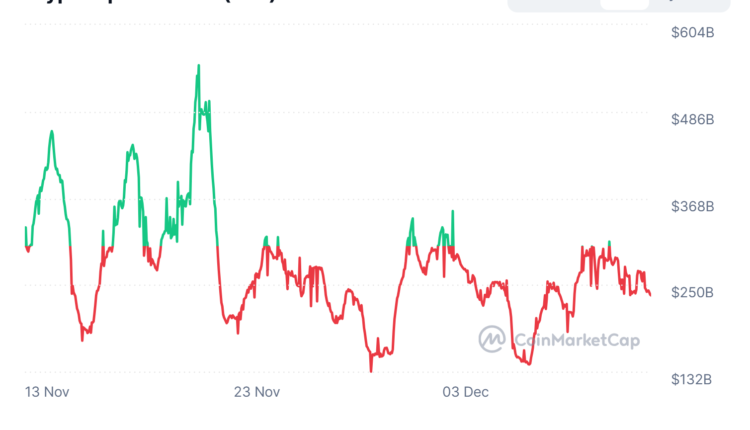Click the $250B y-axis label
This screenshot has width=750, height=430.
point(693,292)
